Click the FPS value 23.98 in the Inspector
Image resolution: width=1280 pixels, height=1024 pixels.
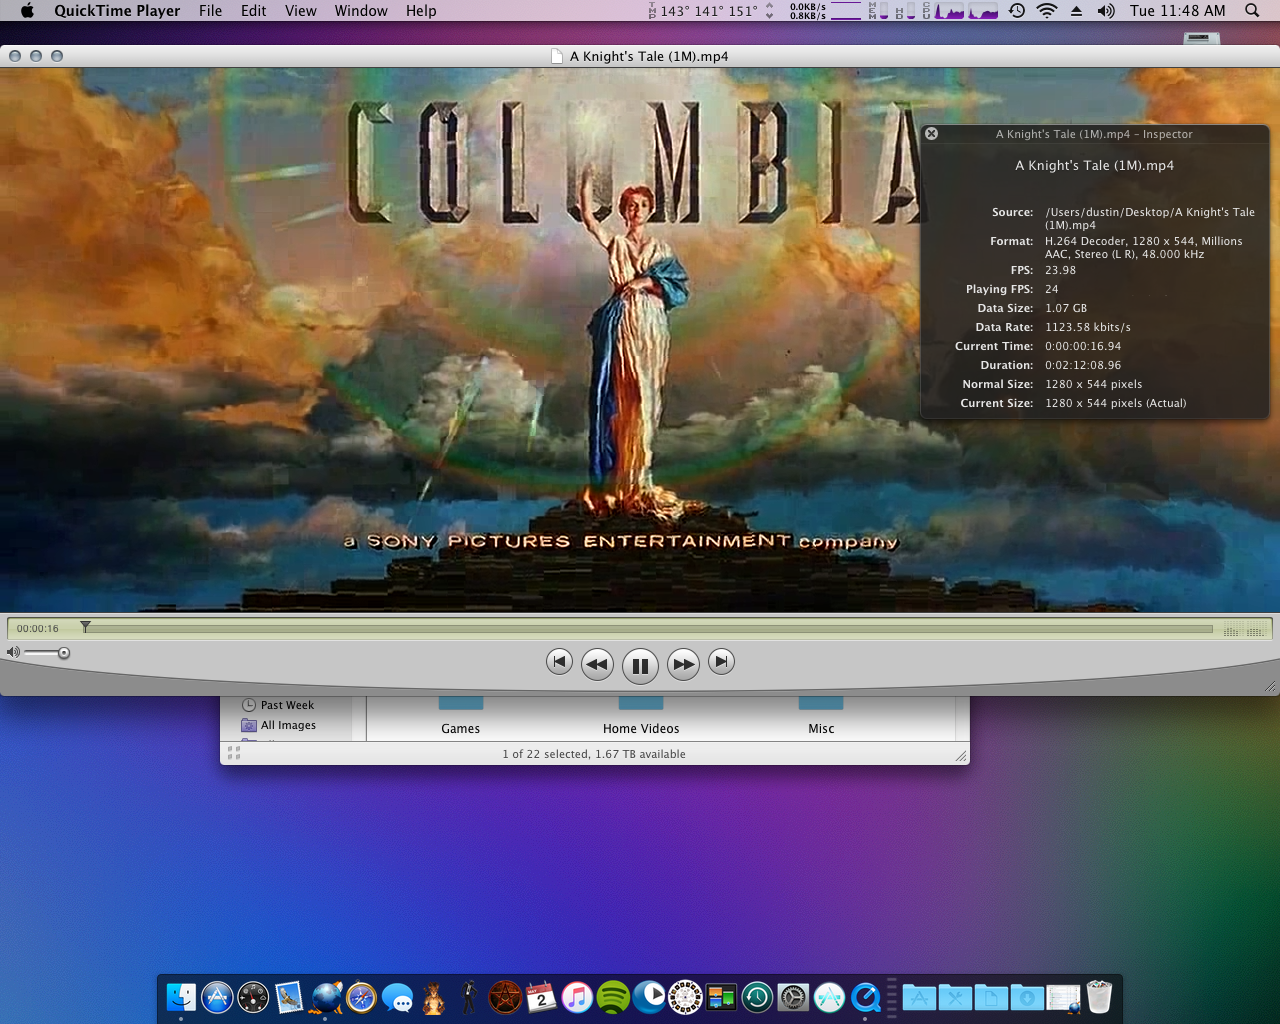click(1061, 270)
